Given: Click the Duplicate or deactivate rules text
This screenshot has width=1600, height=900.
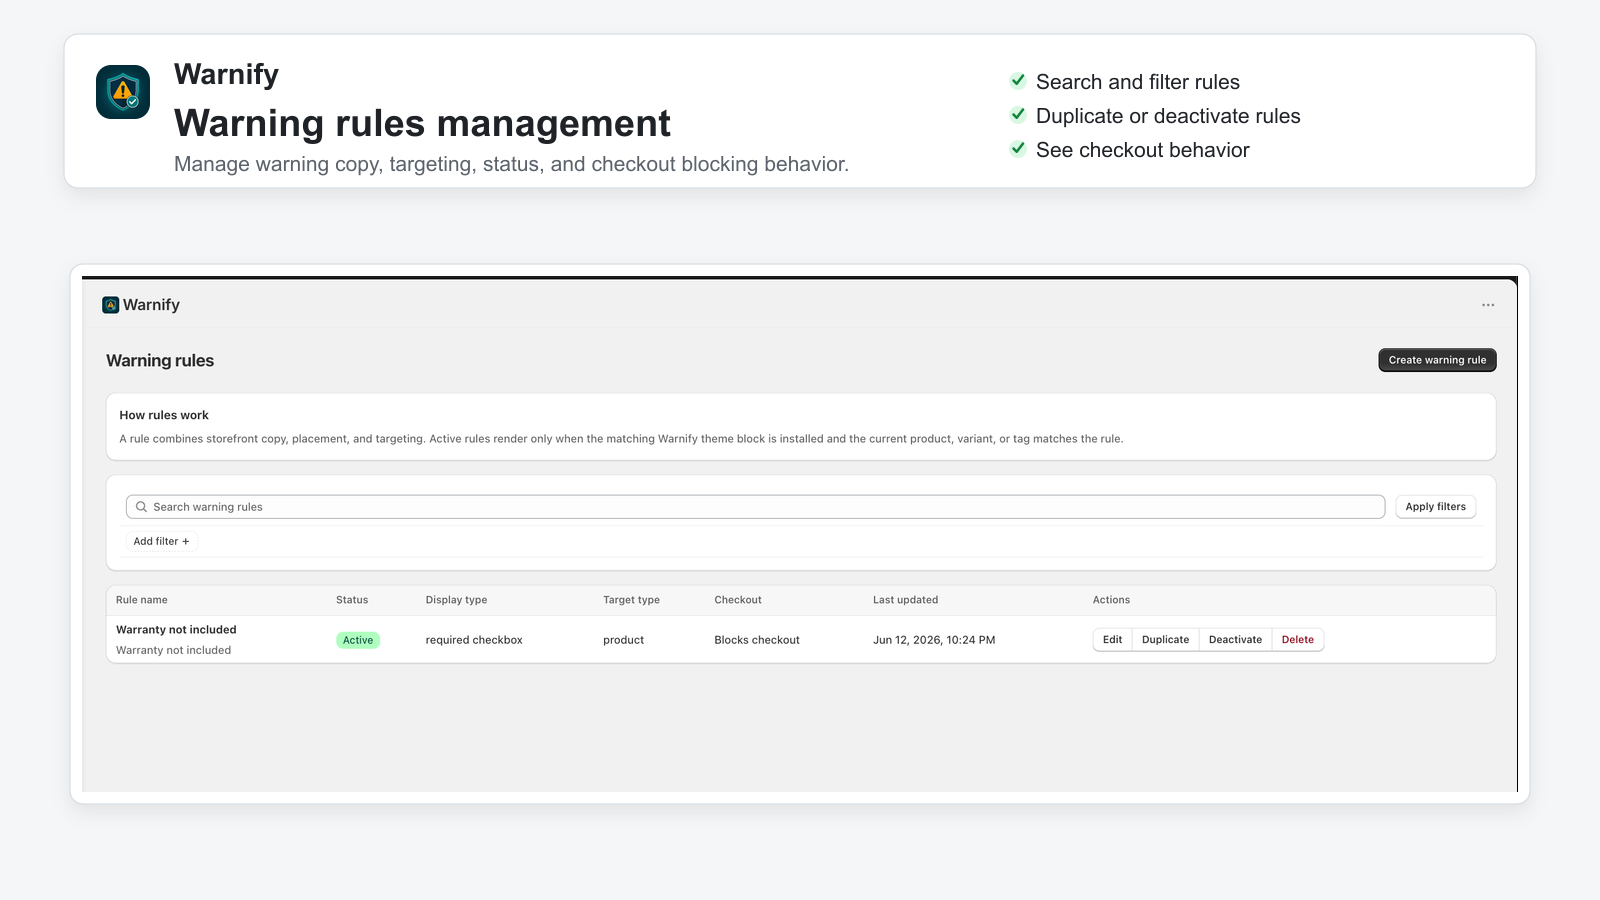Looking at the screenshot, I should coord(1168,116).
